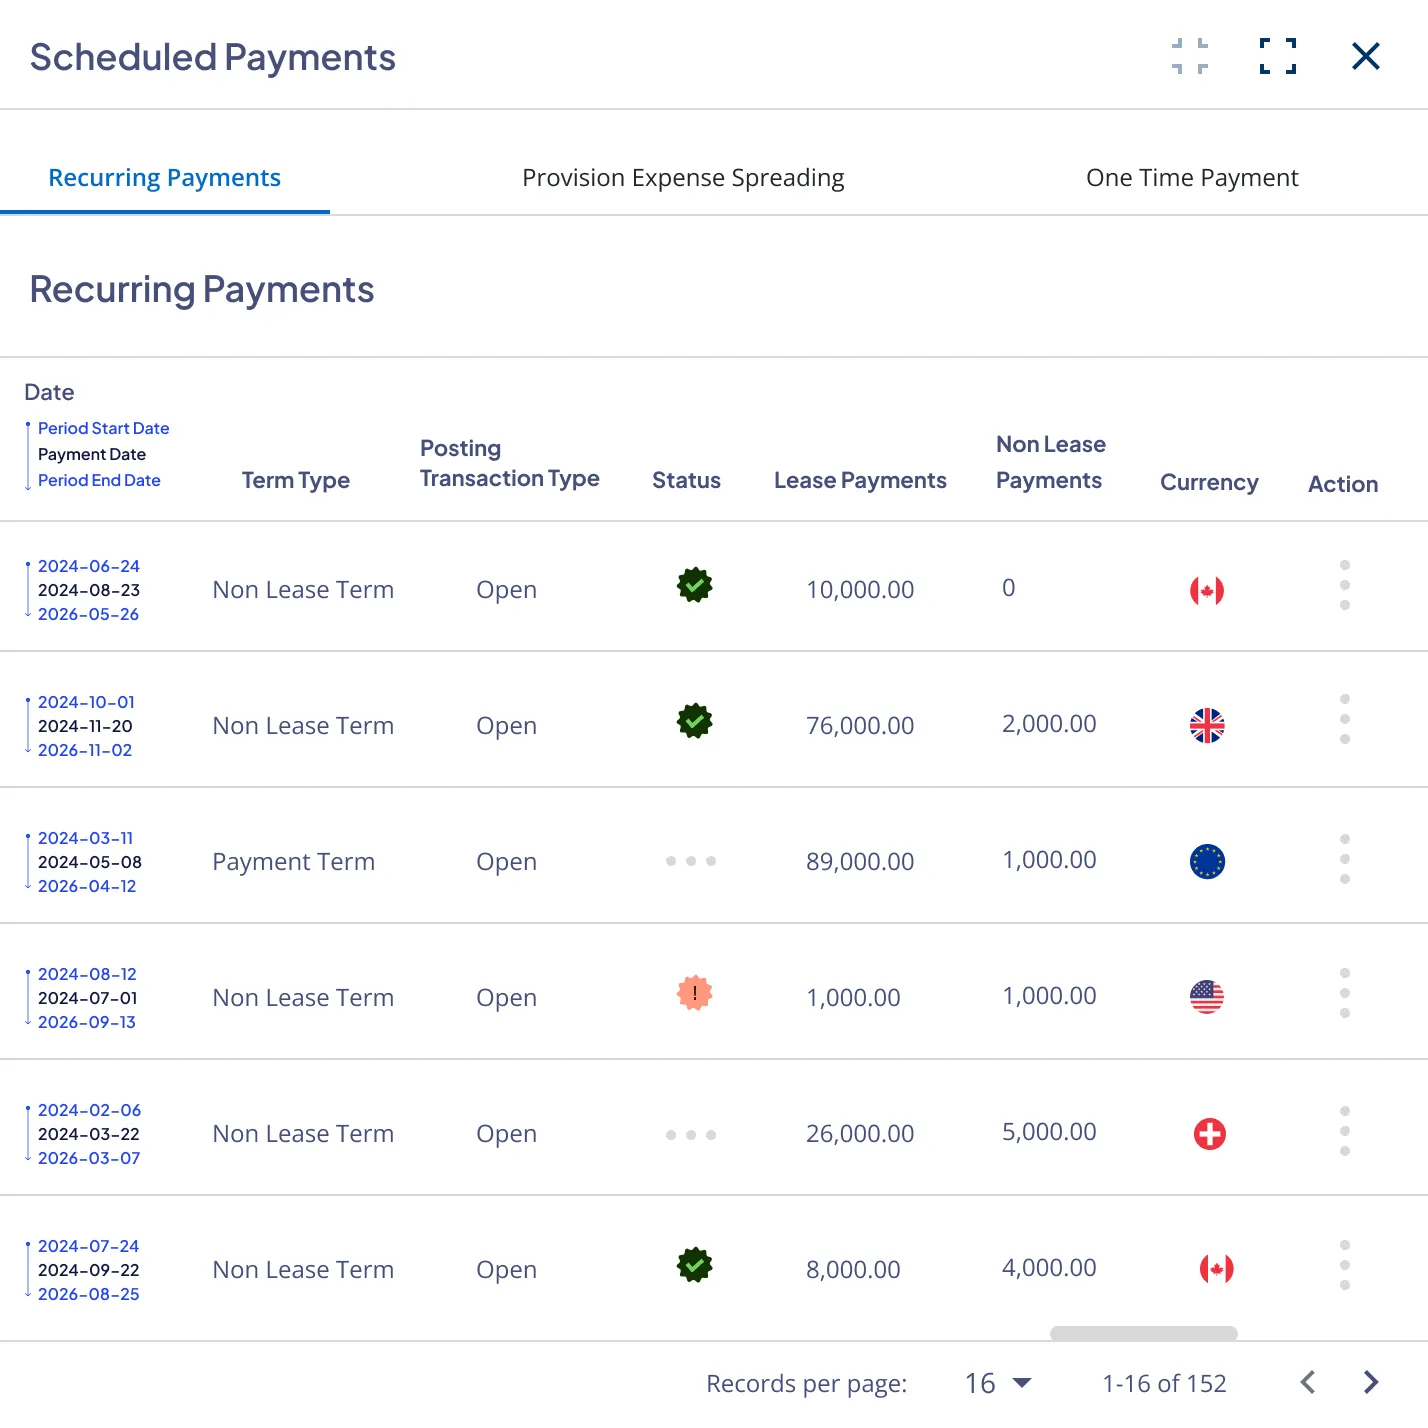Image resolution: width=1428 pixels, height=1428 pixels.
Task: Click Payment Term cell
Action: tap(294, 861)
